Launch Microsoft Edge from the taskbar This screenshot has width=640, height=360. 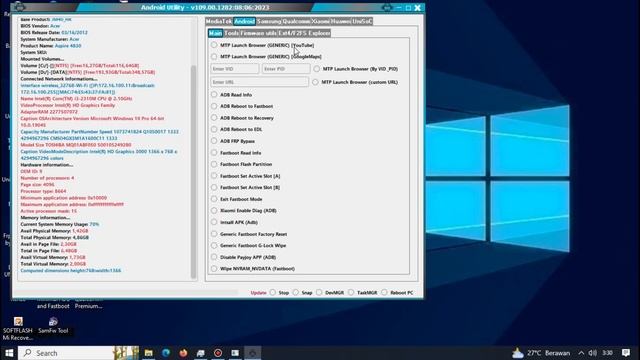(x=166, y=353)
